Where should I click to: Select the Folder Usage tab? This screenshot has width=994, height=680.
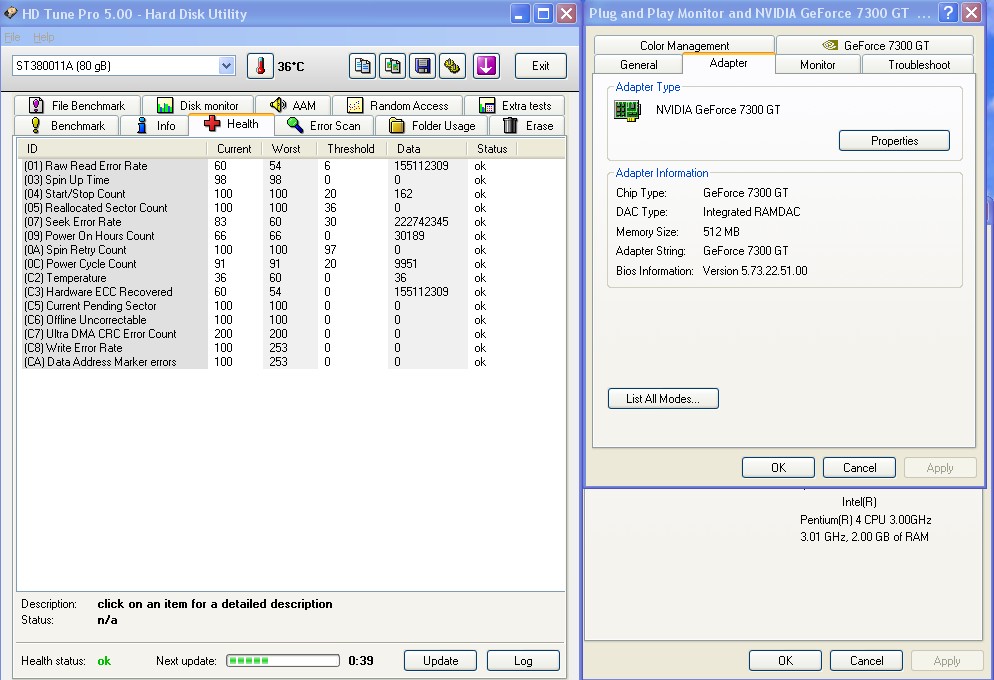pyautogui.click(x=432, y=126)
